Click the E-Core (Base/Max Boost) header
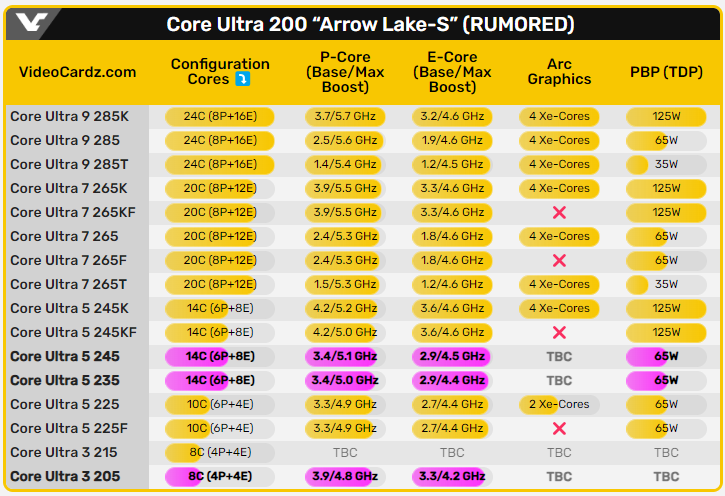 (452, 72)
